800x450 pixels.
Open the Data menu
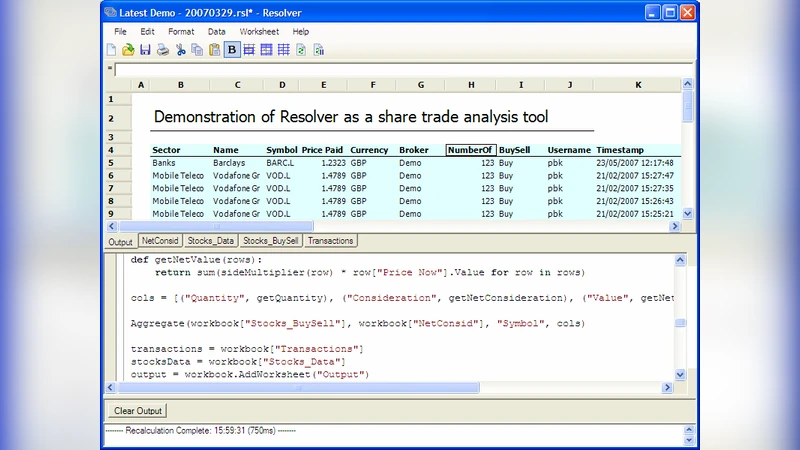pyautogui.click(x=216, y=31)
